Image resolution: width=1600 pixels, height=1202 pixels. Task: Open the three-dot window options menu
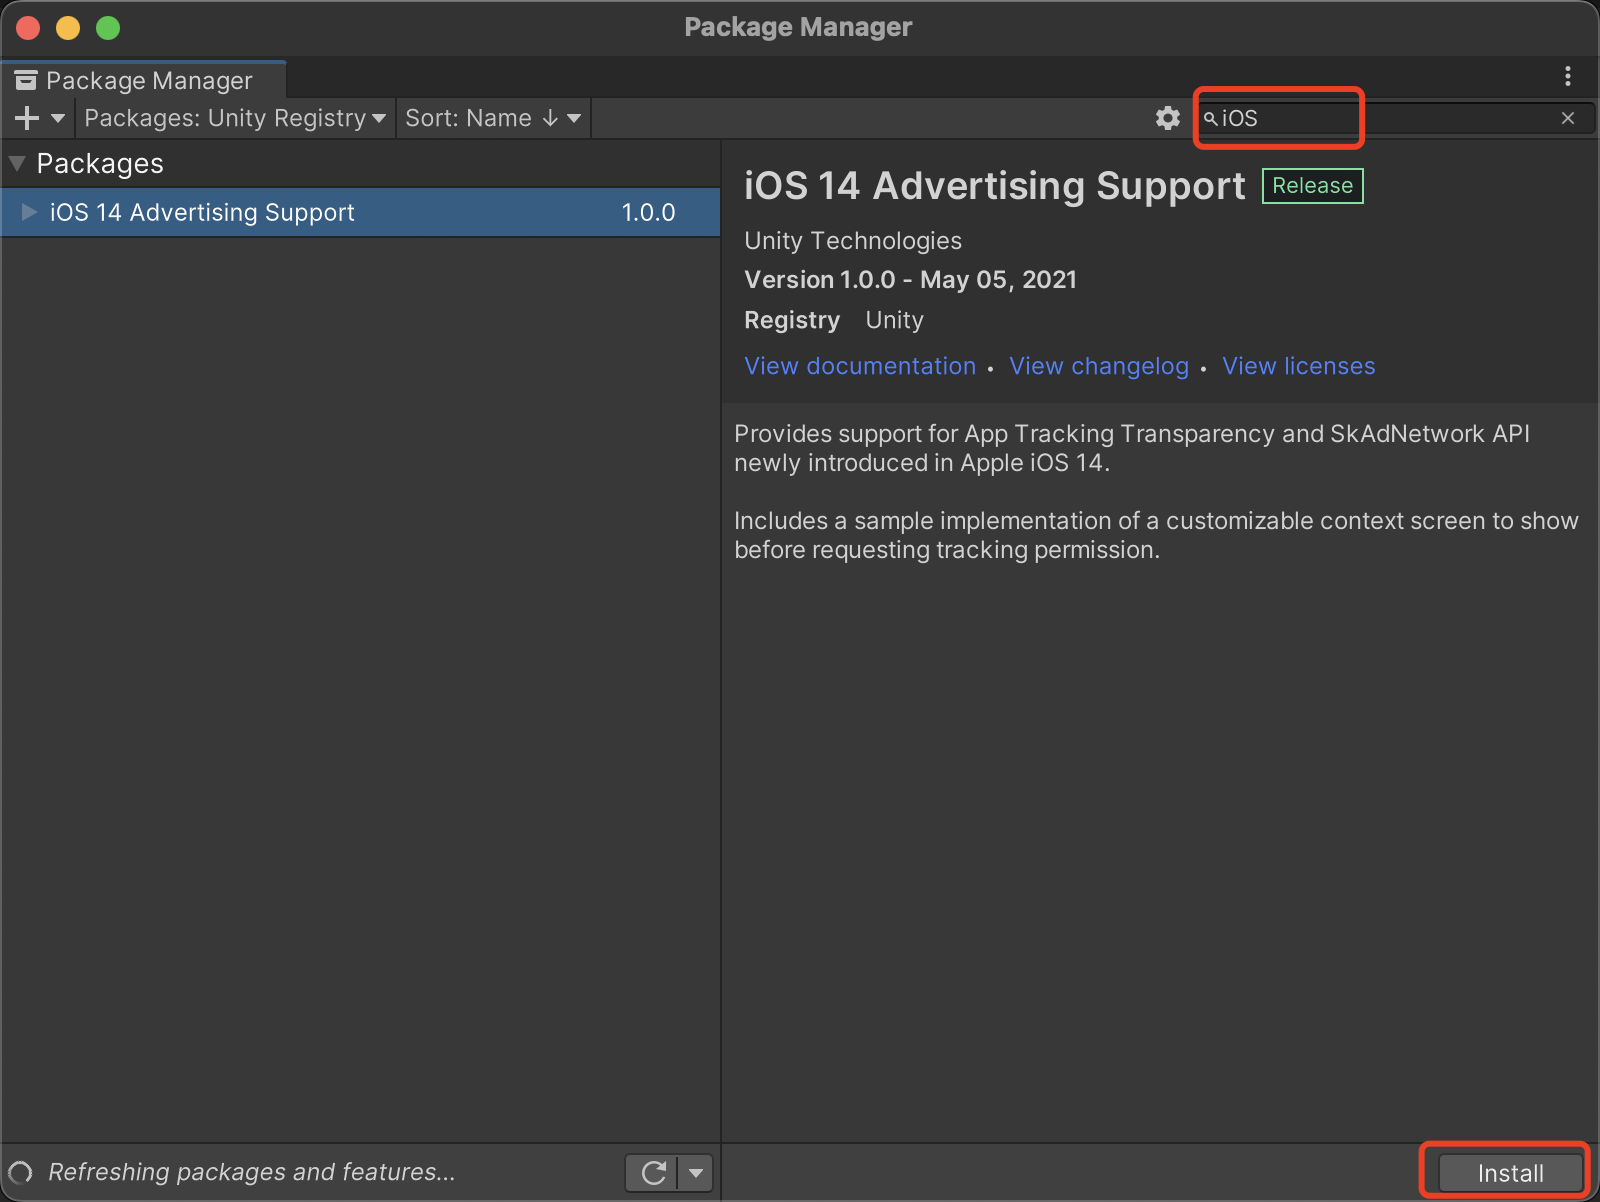[x=1568, y=76]
